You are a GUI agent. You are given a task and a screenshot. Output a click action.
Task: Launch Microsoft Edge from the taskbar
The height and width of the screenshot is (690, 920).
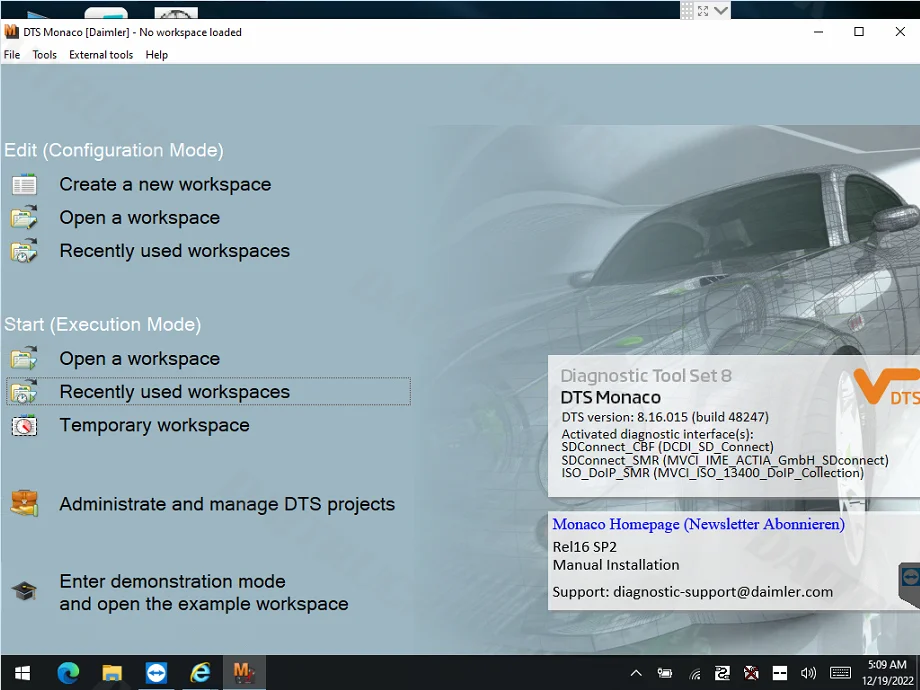pyautogui.click(x=68, y=673)
